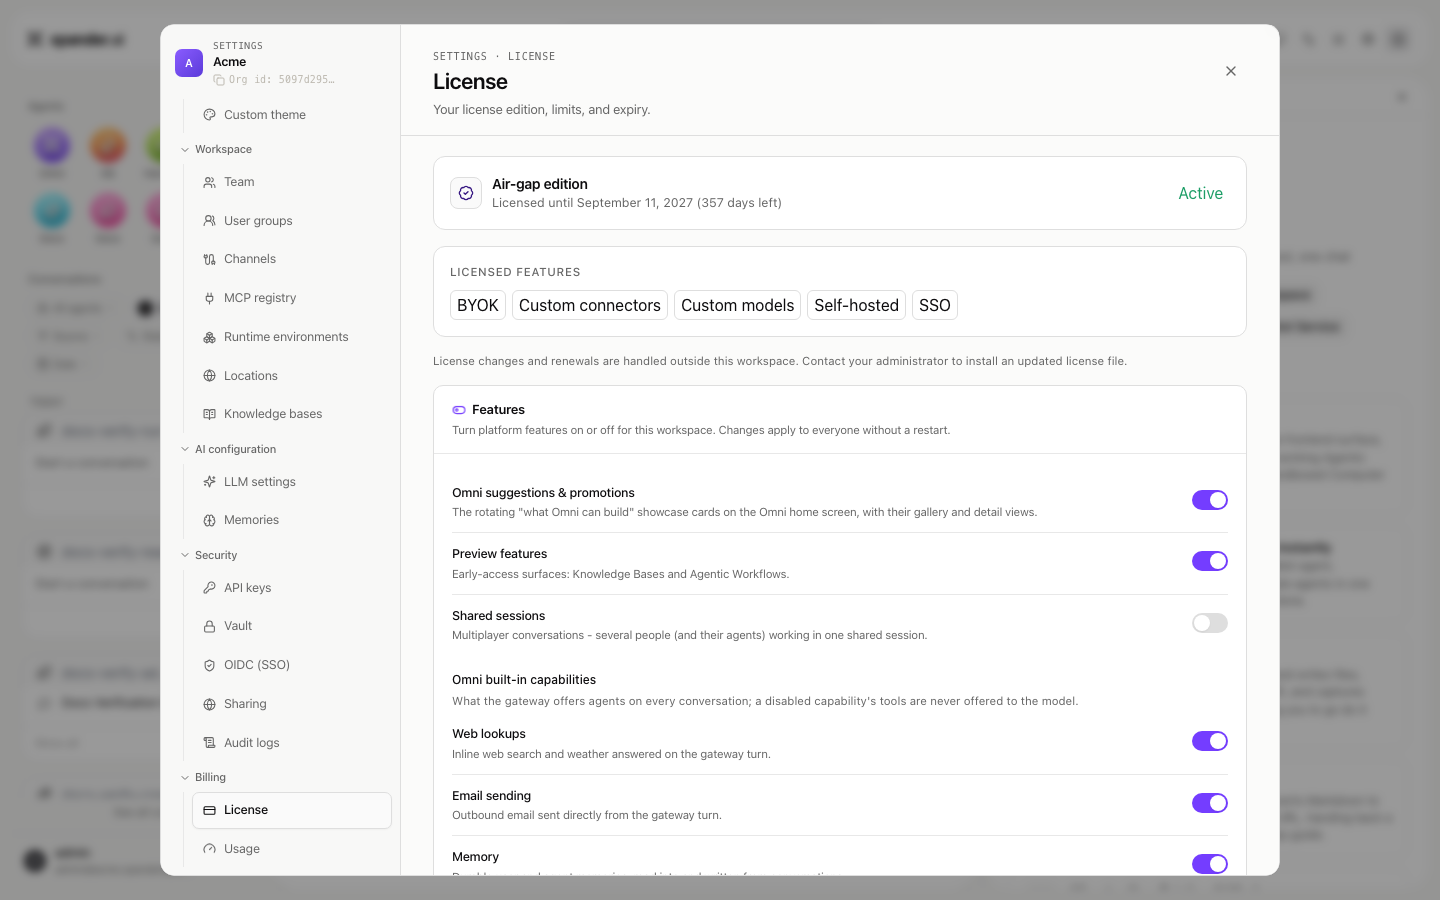The width and height of the screenshot is (1440, 900).
Task: Collapse the Billing section chevron
Action: [185, 778]
